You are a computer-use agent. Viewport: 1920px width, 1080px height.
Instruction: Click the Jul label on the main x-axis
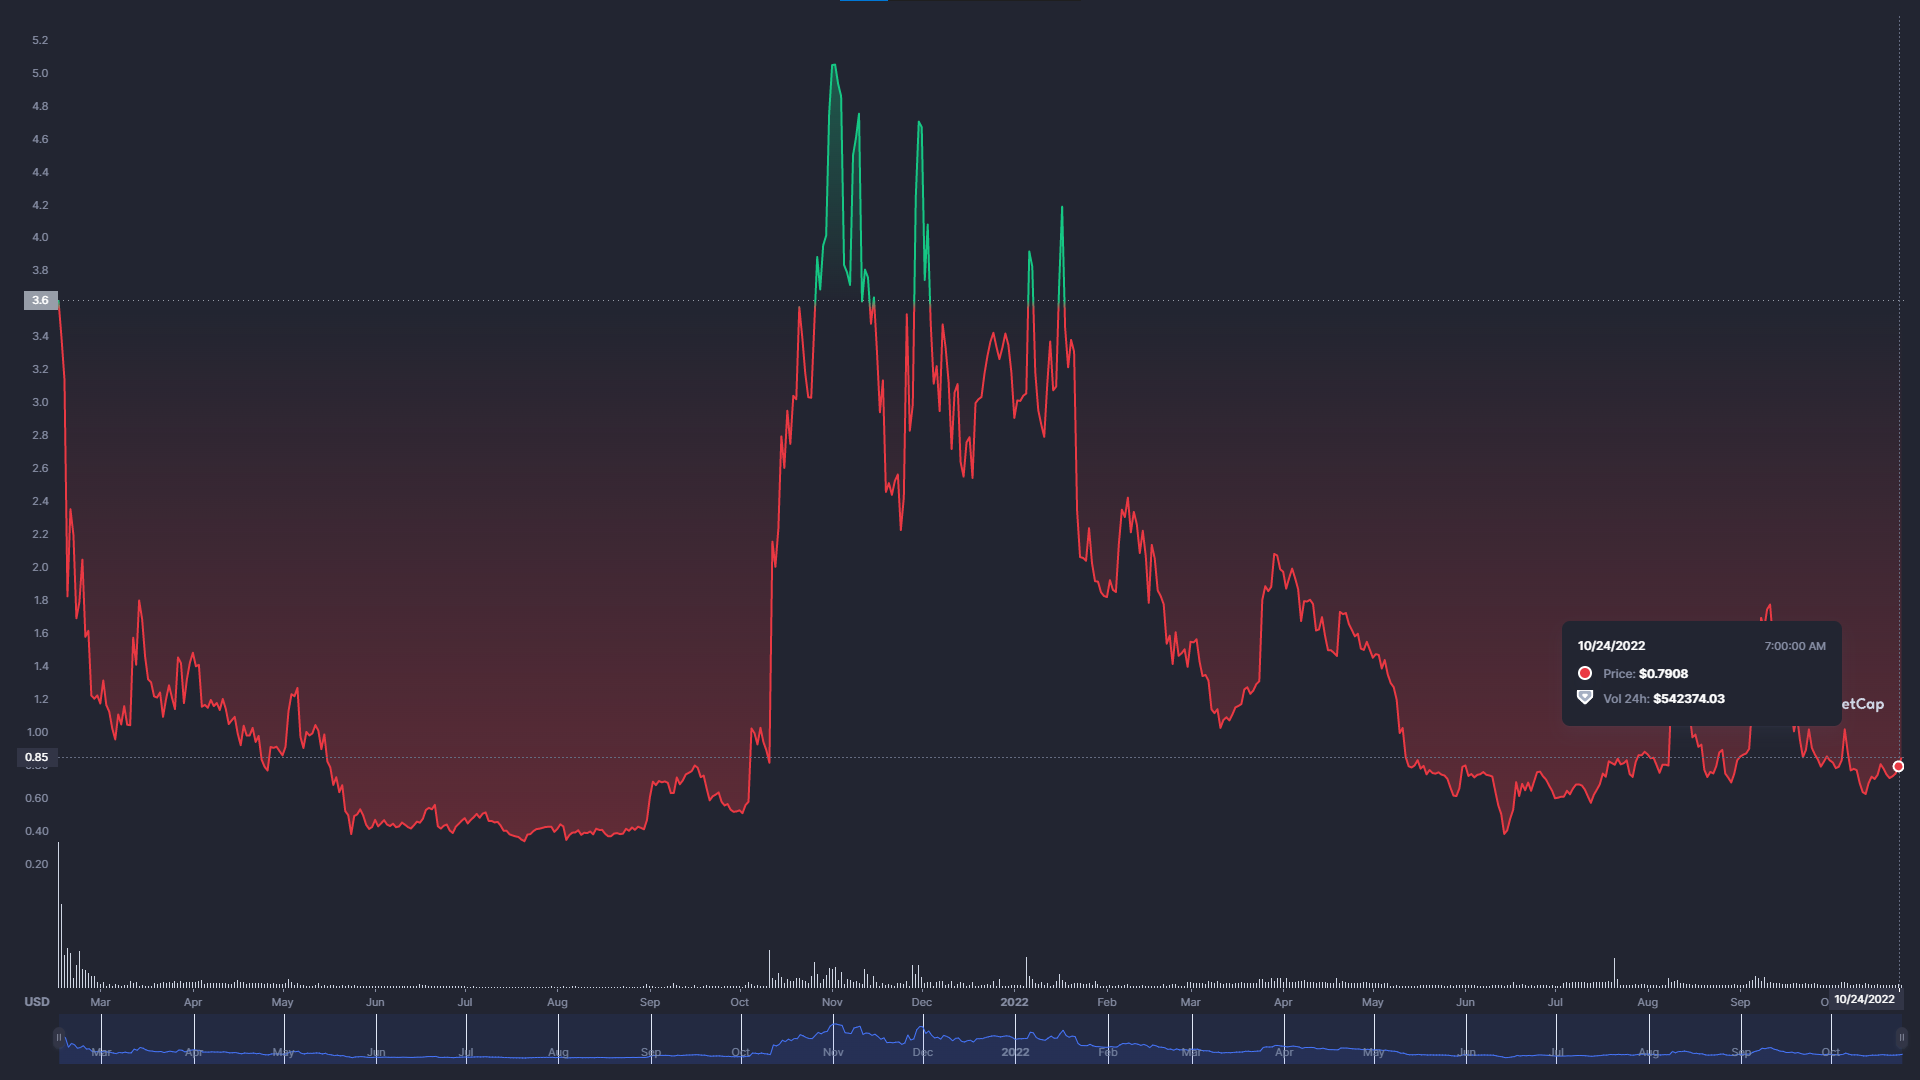tap(465, 1002)
